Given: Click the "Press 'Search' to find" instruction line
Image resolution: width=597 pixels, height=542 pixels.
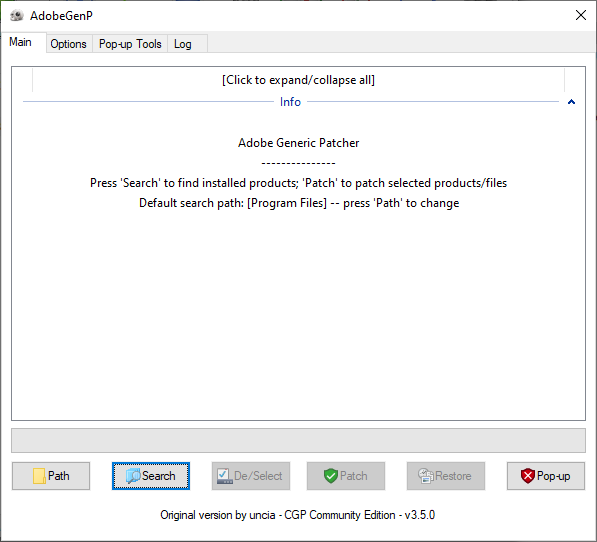Looking at the screenshot, I should click(x=298, y=183).
